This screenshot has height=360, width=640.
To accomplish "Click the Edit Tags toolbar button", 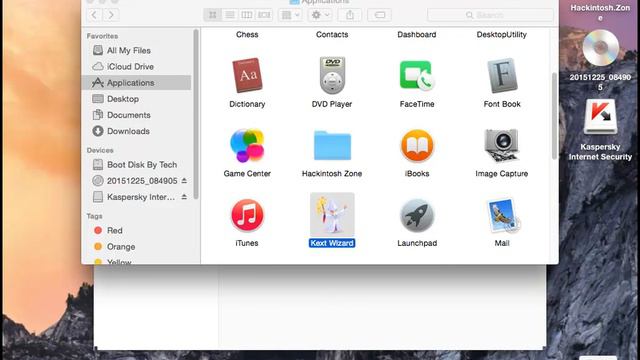I will 380,15.
